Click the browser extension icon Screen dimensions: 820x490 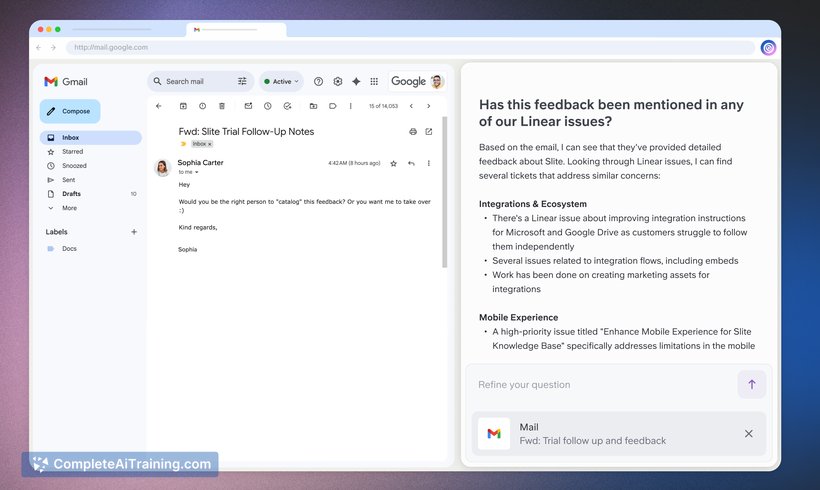[x=768, y=48]
